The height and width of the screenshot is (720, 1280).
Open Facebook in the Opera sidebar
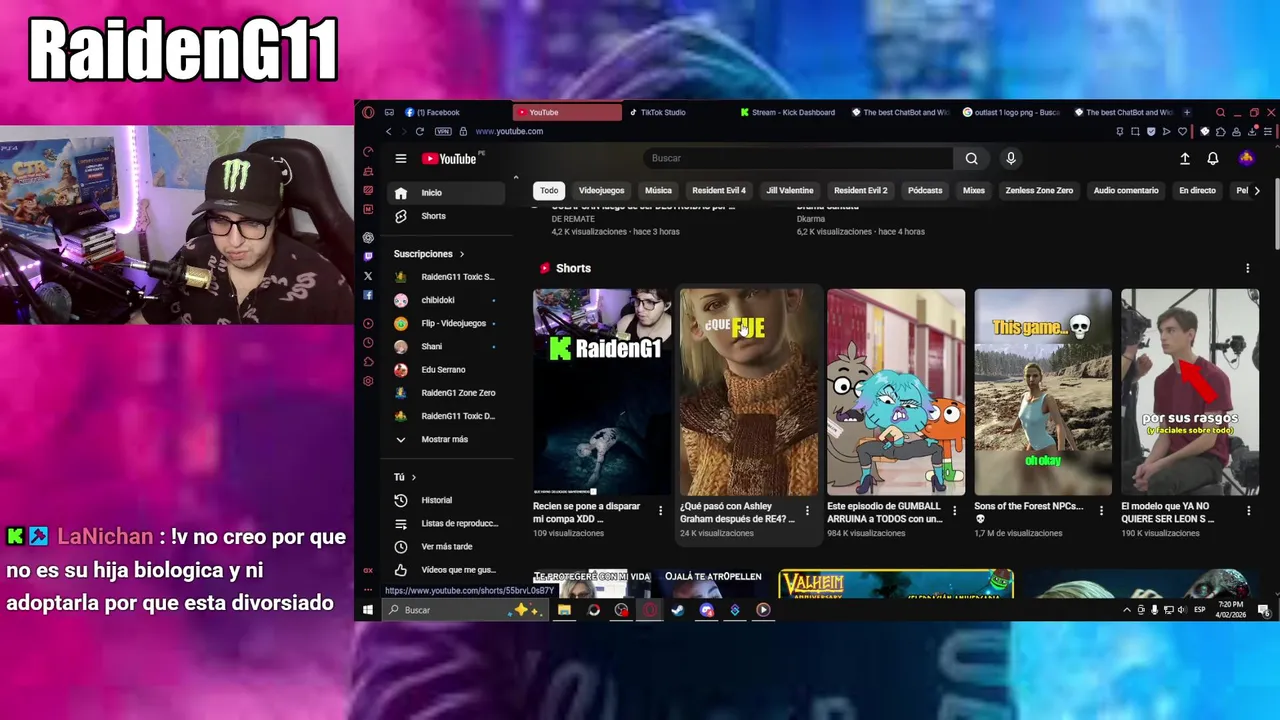(x=368, y=295)
